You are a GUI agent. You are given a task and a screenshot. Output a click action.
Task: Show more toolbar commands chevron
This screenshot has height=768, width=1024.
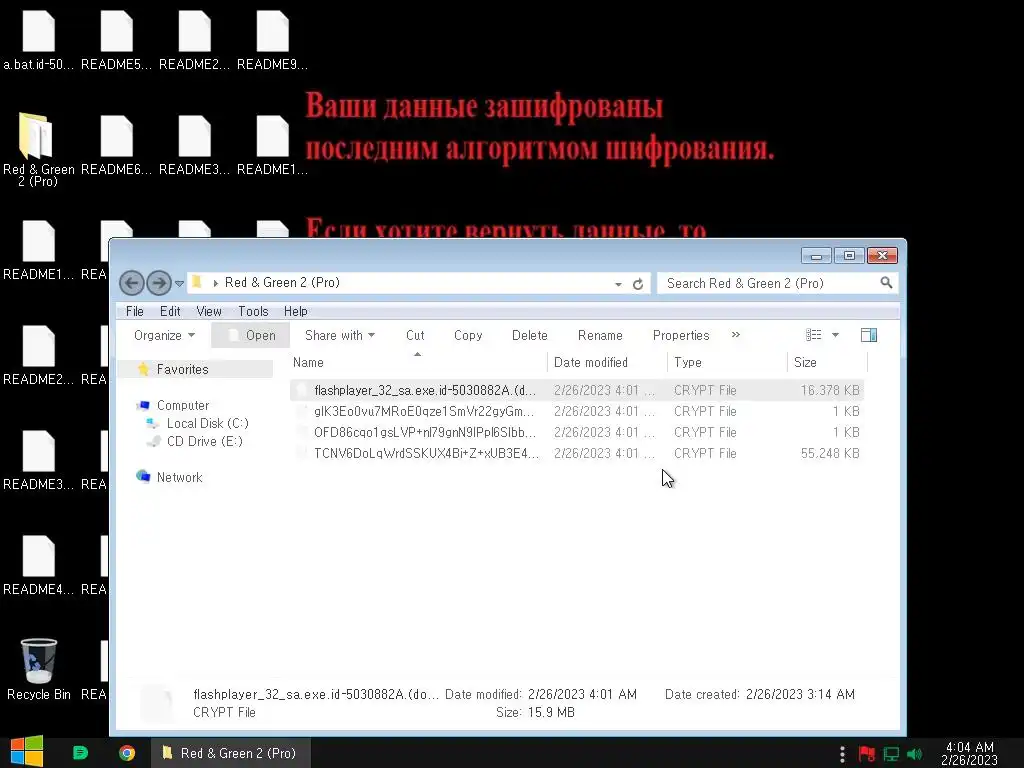tap(736, 334)
